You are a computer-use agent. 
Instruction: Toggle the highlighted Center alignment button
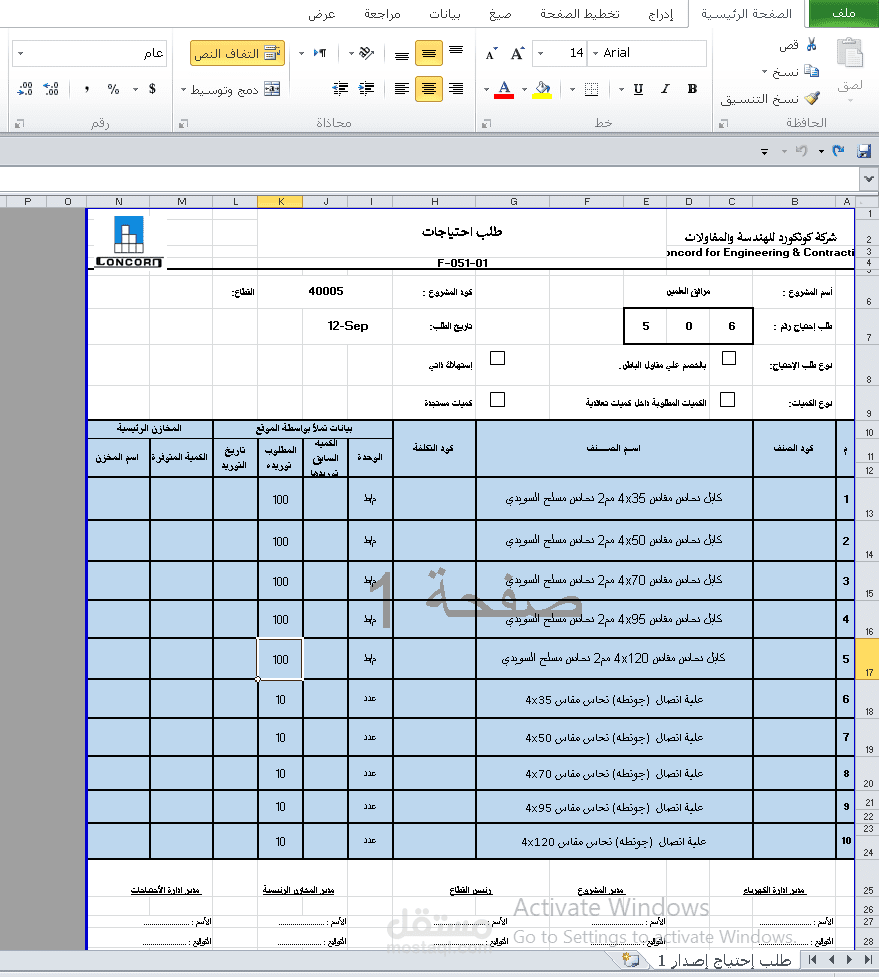pos(429,89)
